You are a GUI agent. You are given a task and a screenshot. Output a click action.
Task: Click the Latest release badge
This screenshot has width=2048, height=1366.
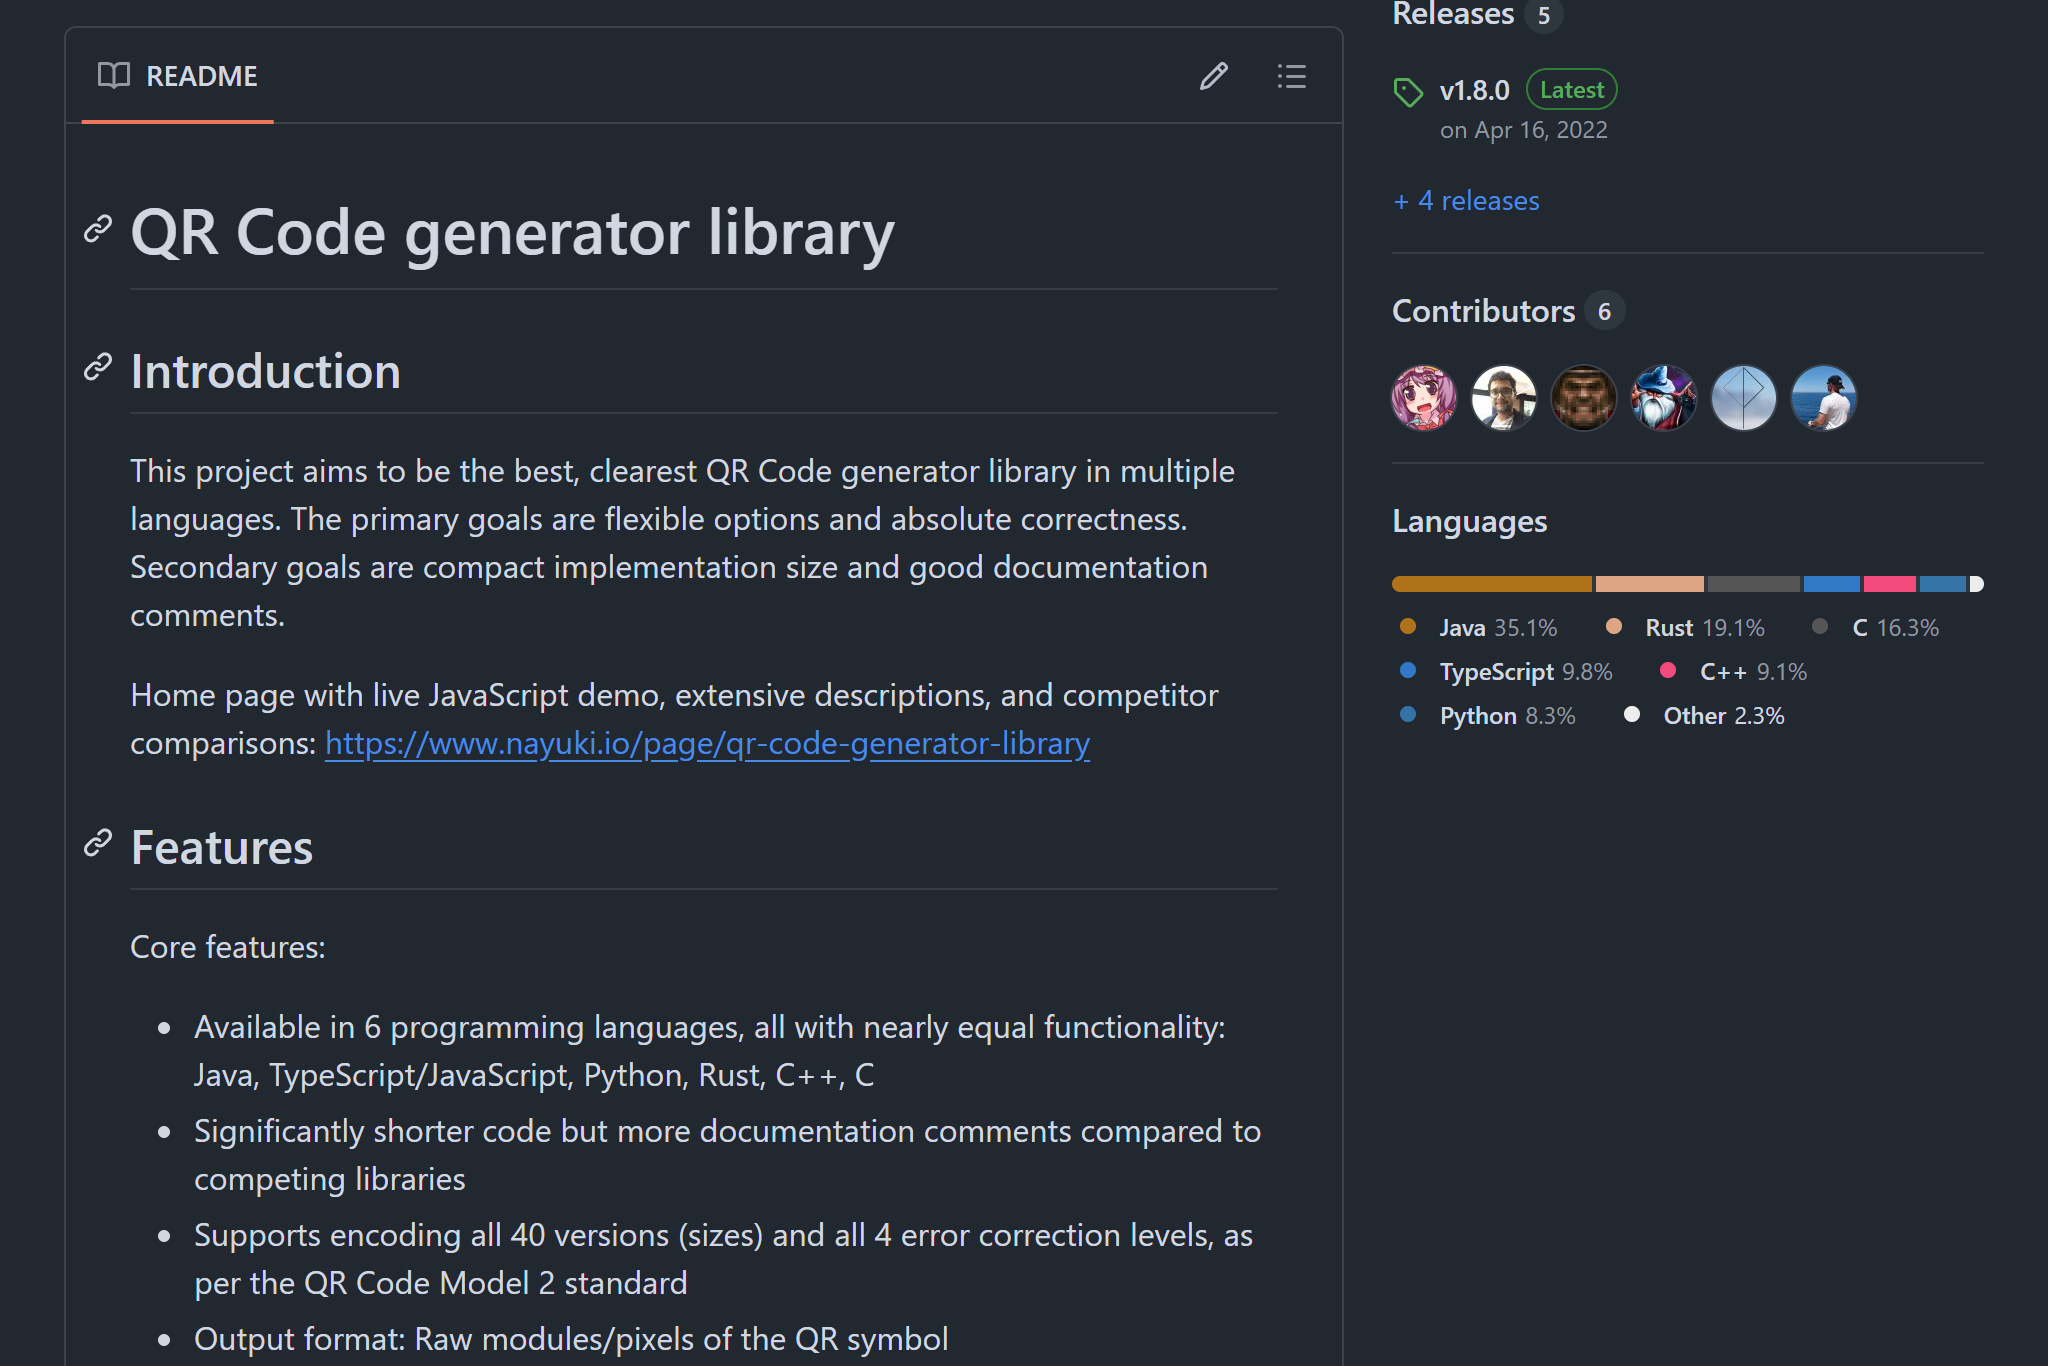coord(1570,89)
